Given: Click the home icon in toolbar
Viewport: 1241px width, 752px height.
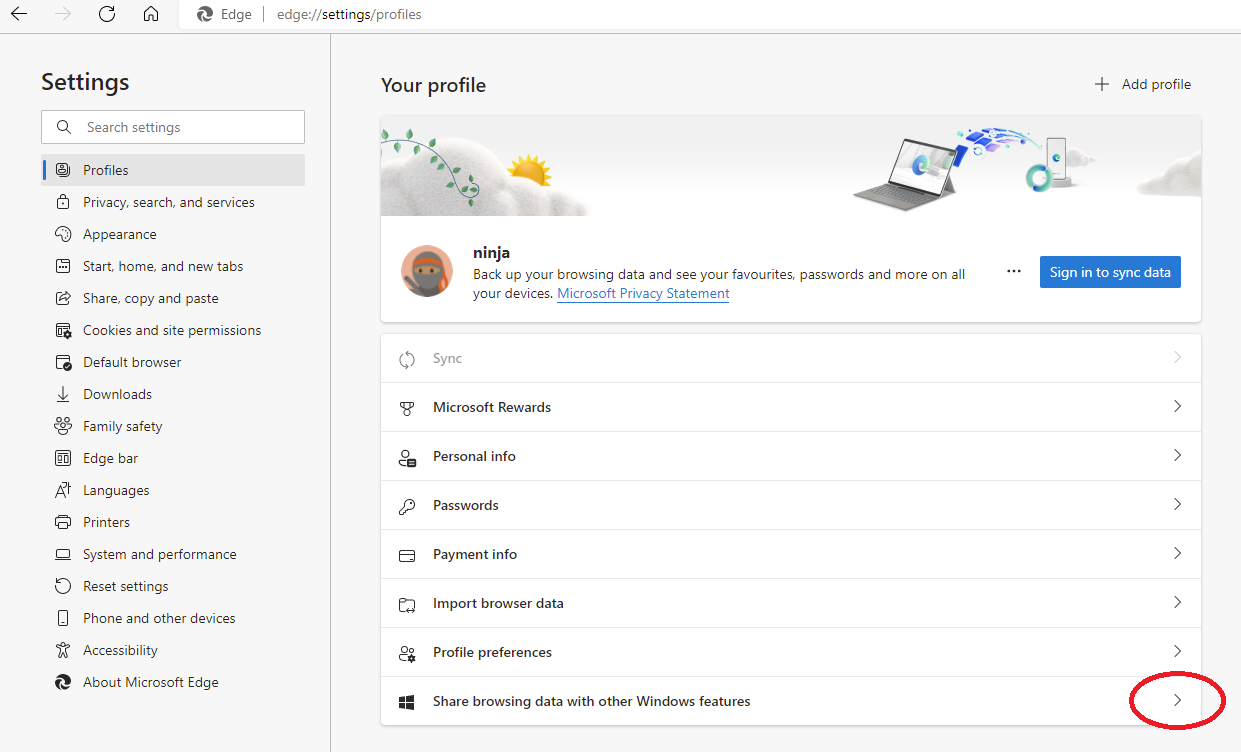Looking at the screenshot, I should [x=150, y=14].
